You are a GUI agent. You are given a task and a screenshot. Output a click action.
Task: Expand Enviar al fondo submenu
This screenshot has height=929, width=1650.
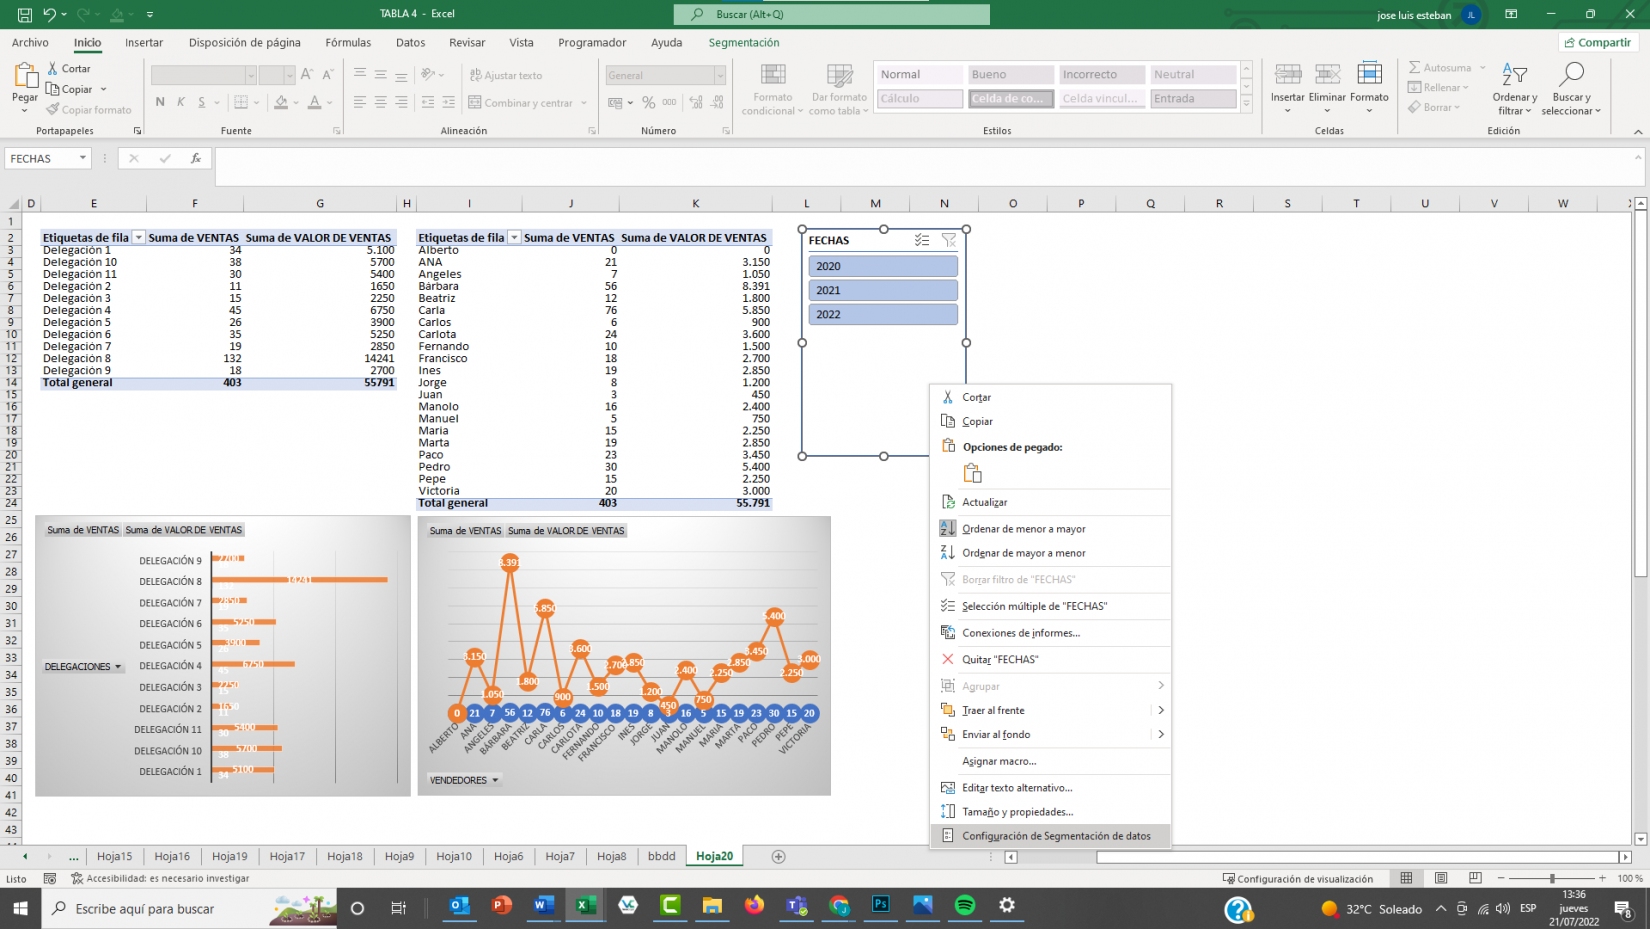[1161, 734]
